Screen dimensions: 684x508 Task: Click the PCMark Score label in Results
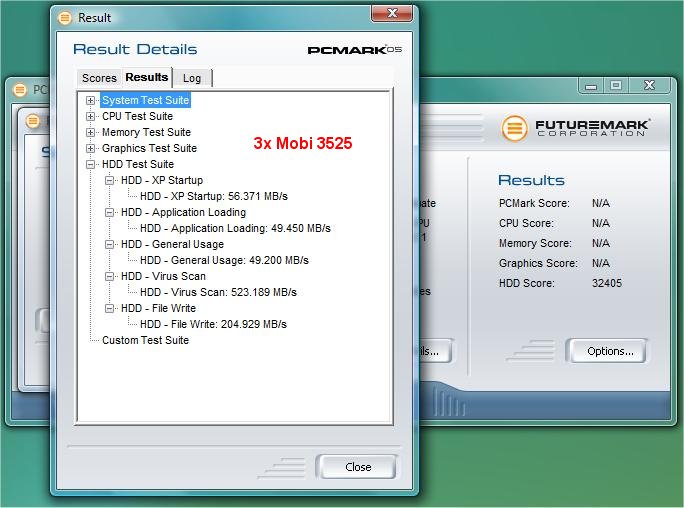[x=534, y=203]
